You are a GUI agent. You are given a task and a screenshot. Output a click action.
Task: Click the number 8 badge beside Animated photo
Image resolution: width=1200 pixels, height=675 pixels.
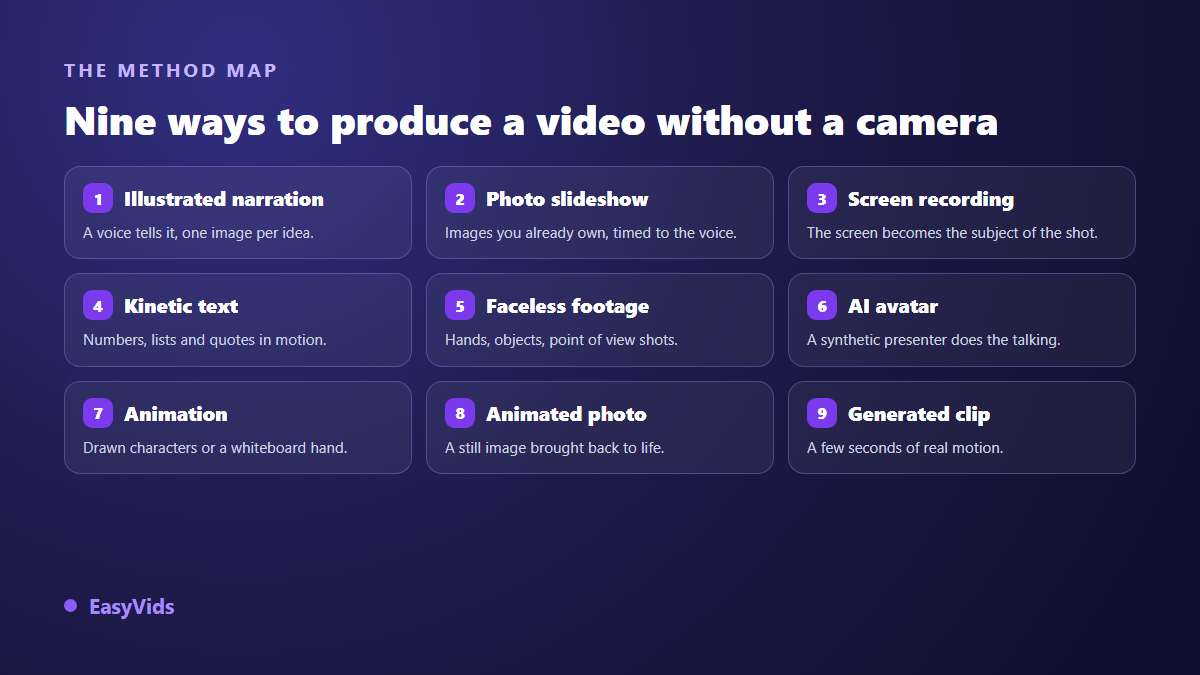460,414
